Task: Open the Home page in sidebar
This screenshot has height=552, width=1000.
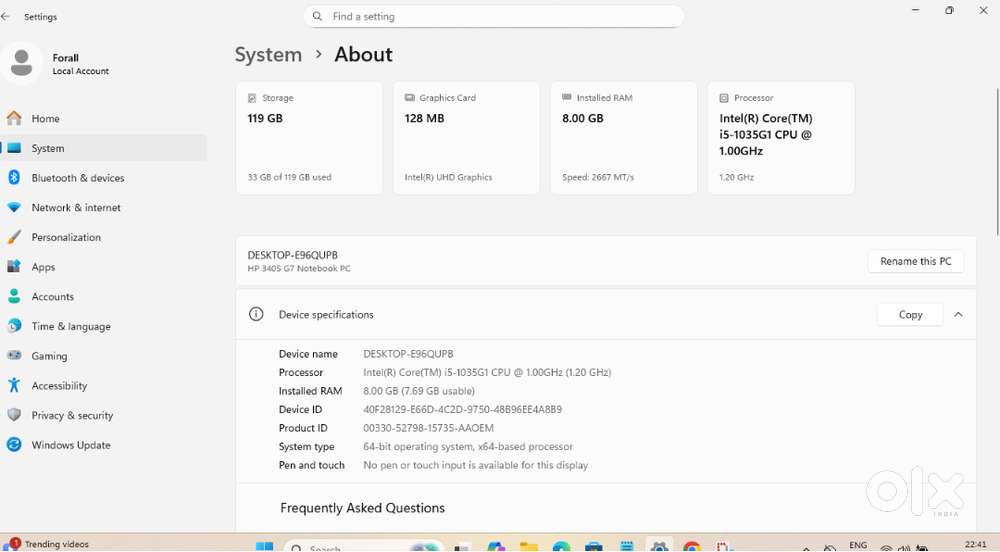Action: (x=45, y=119)
